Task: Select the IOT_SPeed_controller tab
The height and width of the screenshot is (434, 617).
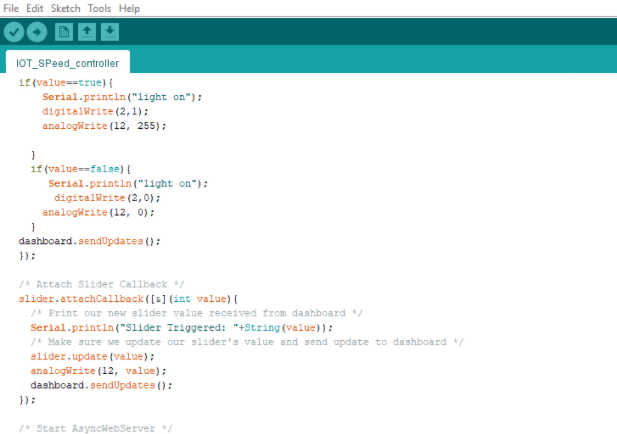Action: (x=67, y=62)
